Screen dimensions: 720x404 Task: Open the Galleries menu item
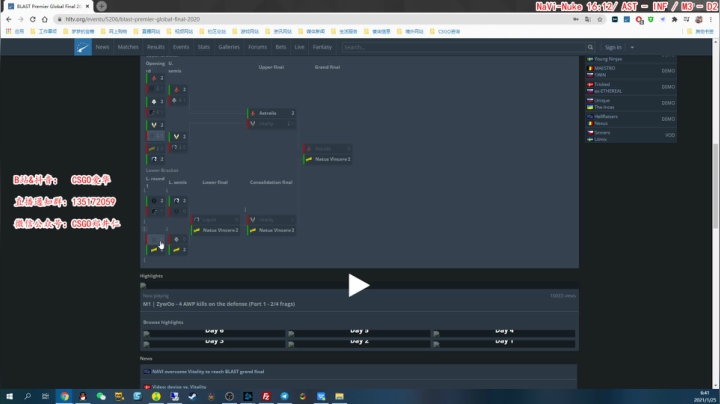pyautogui.click(x=229, y=47)
